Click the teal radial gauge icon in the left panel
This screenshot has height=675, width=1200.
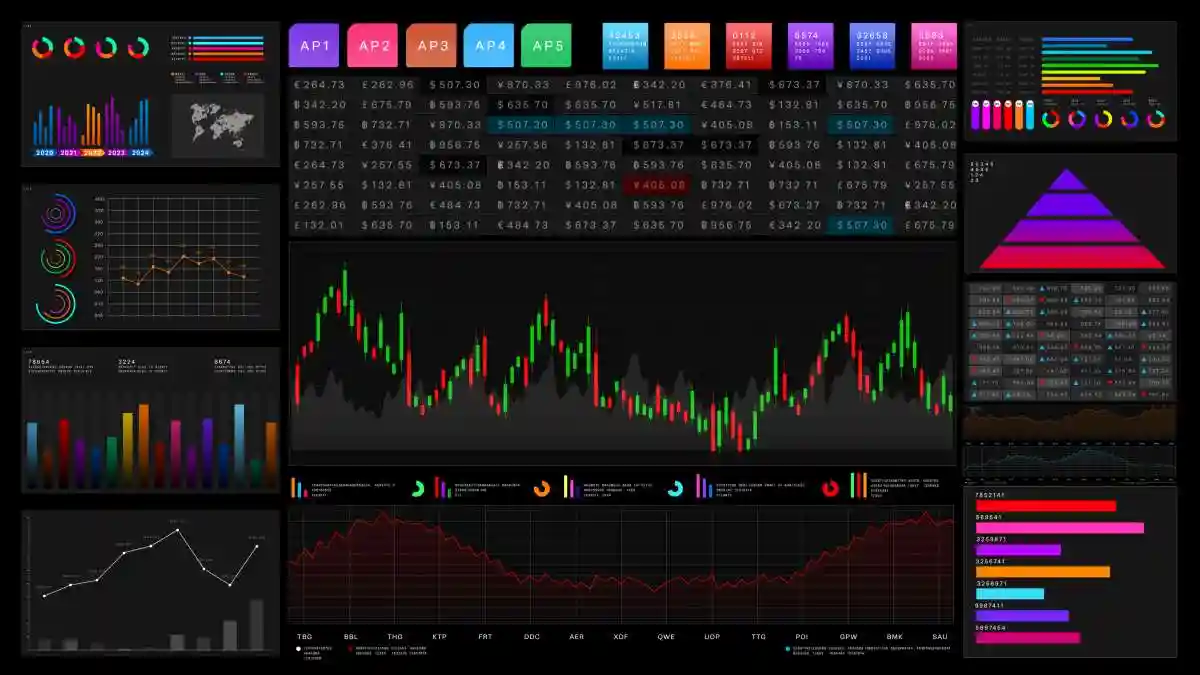[57, 303]
